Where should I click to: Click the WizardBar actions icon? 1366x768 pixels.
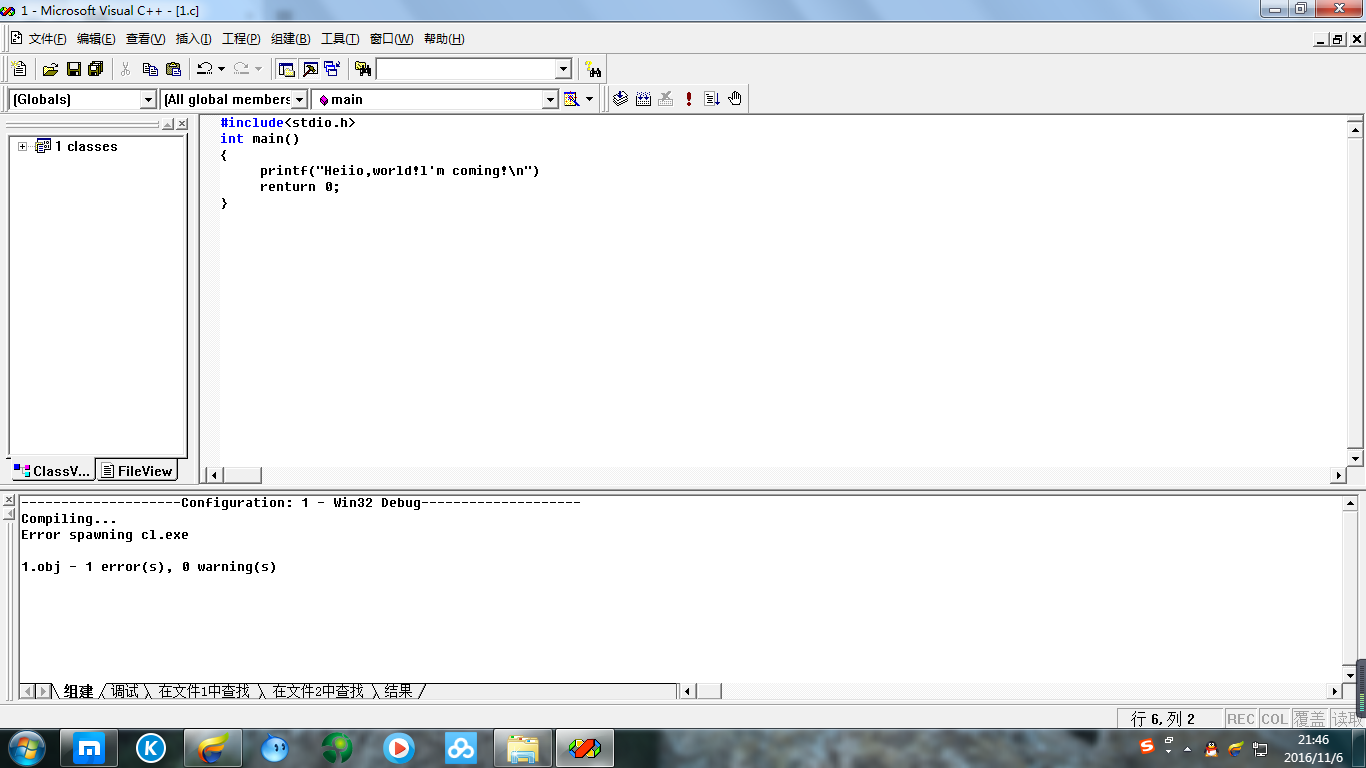point(572,99)
